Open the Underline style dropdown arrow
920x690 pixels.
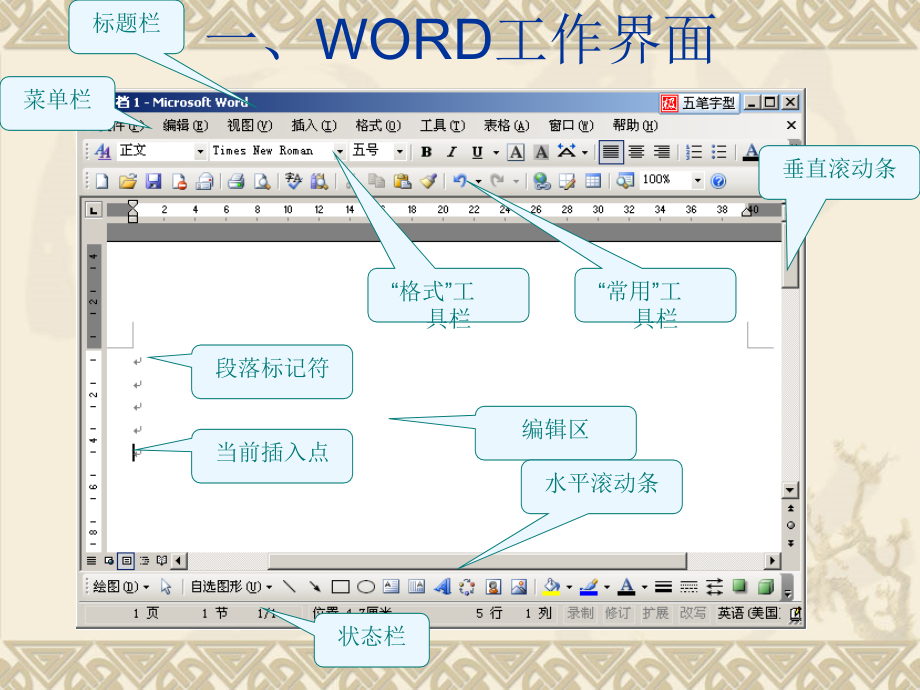pos(496,153)
